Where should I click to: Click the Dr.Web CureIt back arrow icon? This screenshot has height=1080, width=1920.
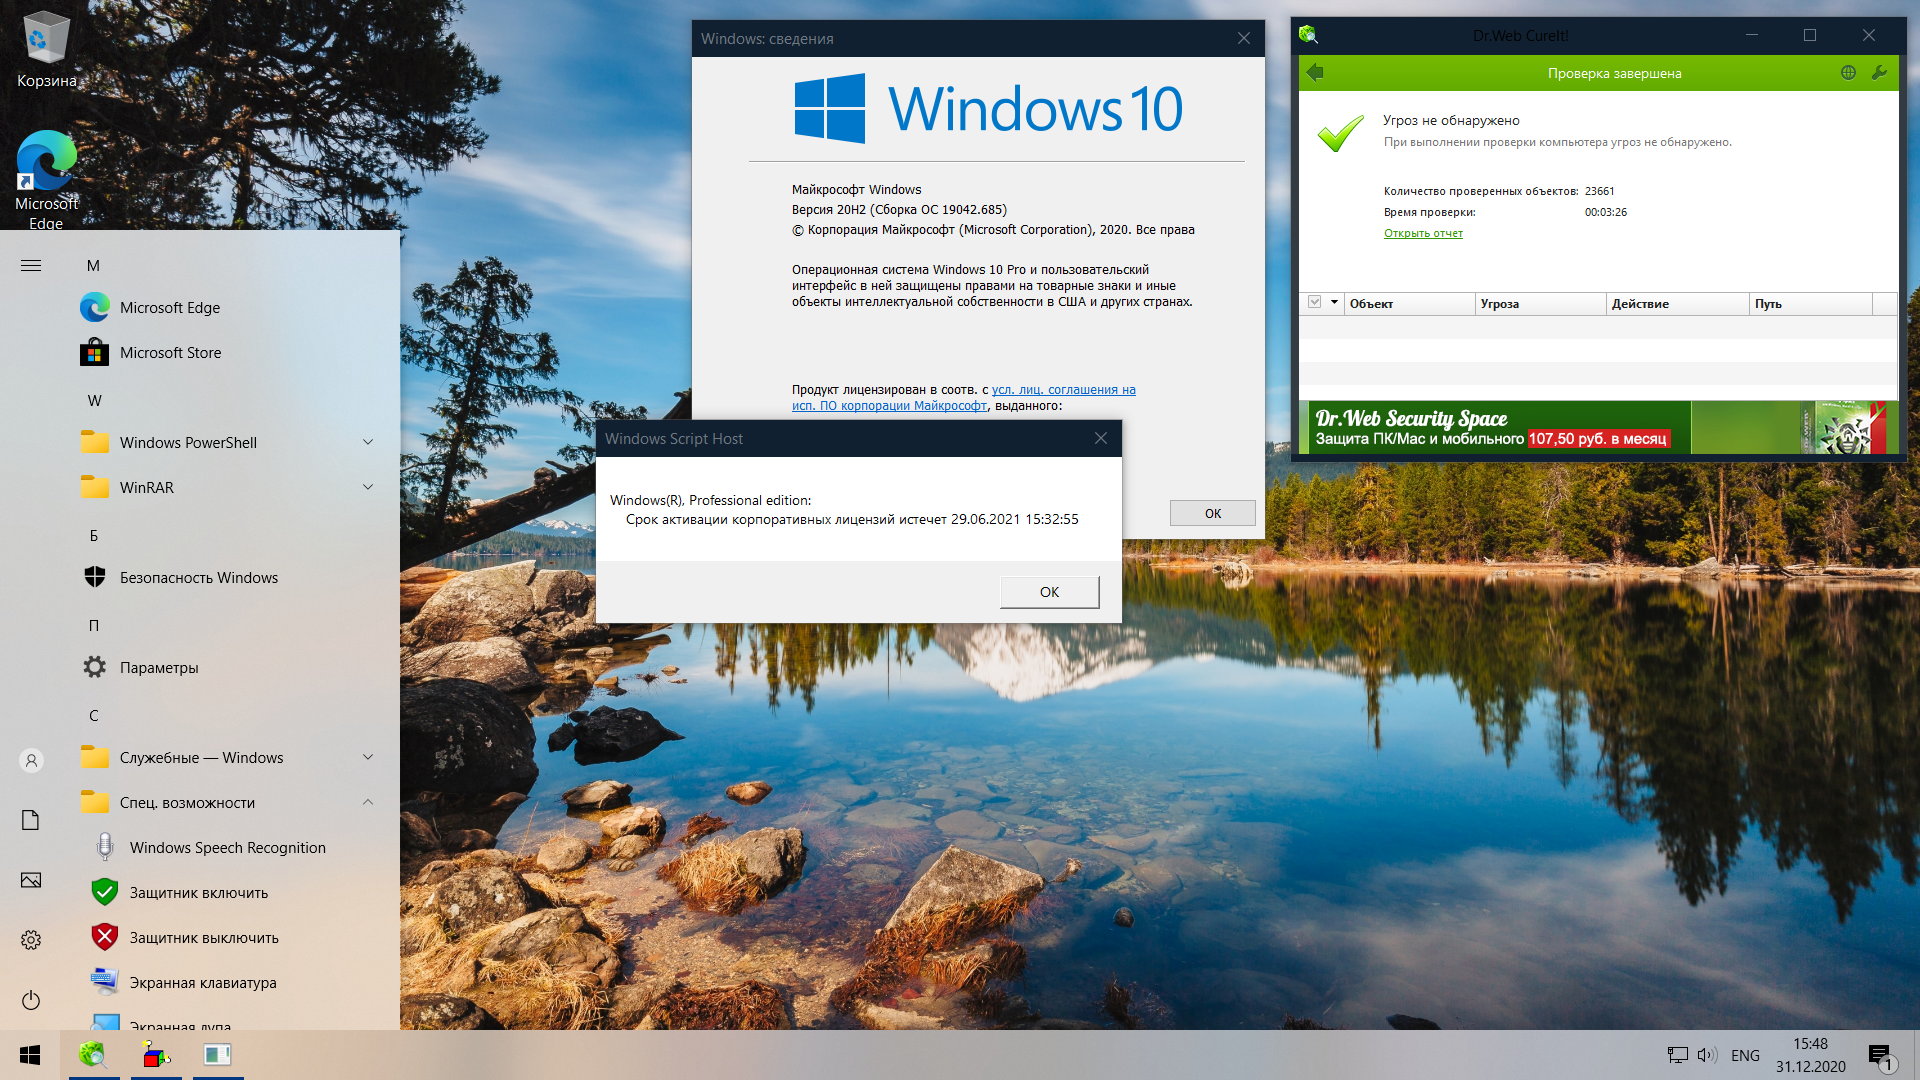click(1315, 72)
